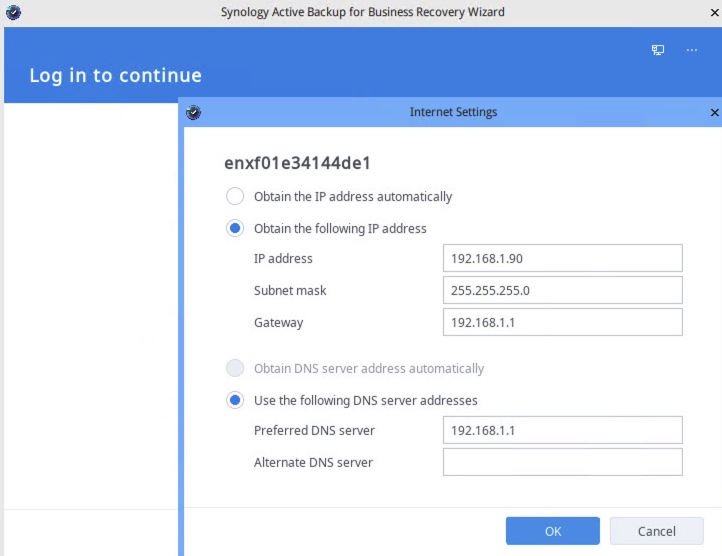722x556 pixels.
Task: Cancel the Internet Settings dialog
Action: point(657,531)
